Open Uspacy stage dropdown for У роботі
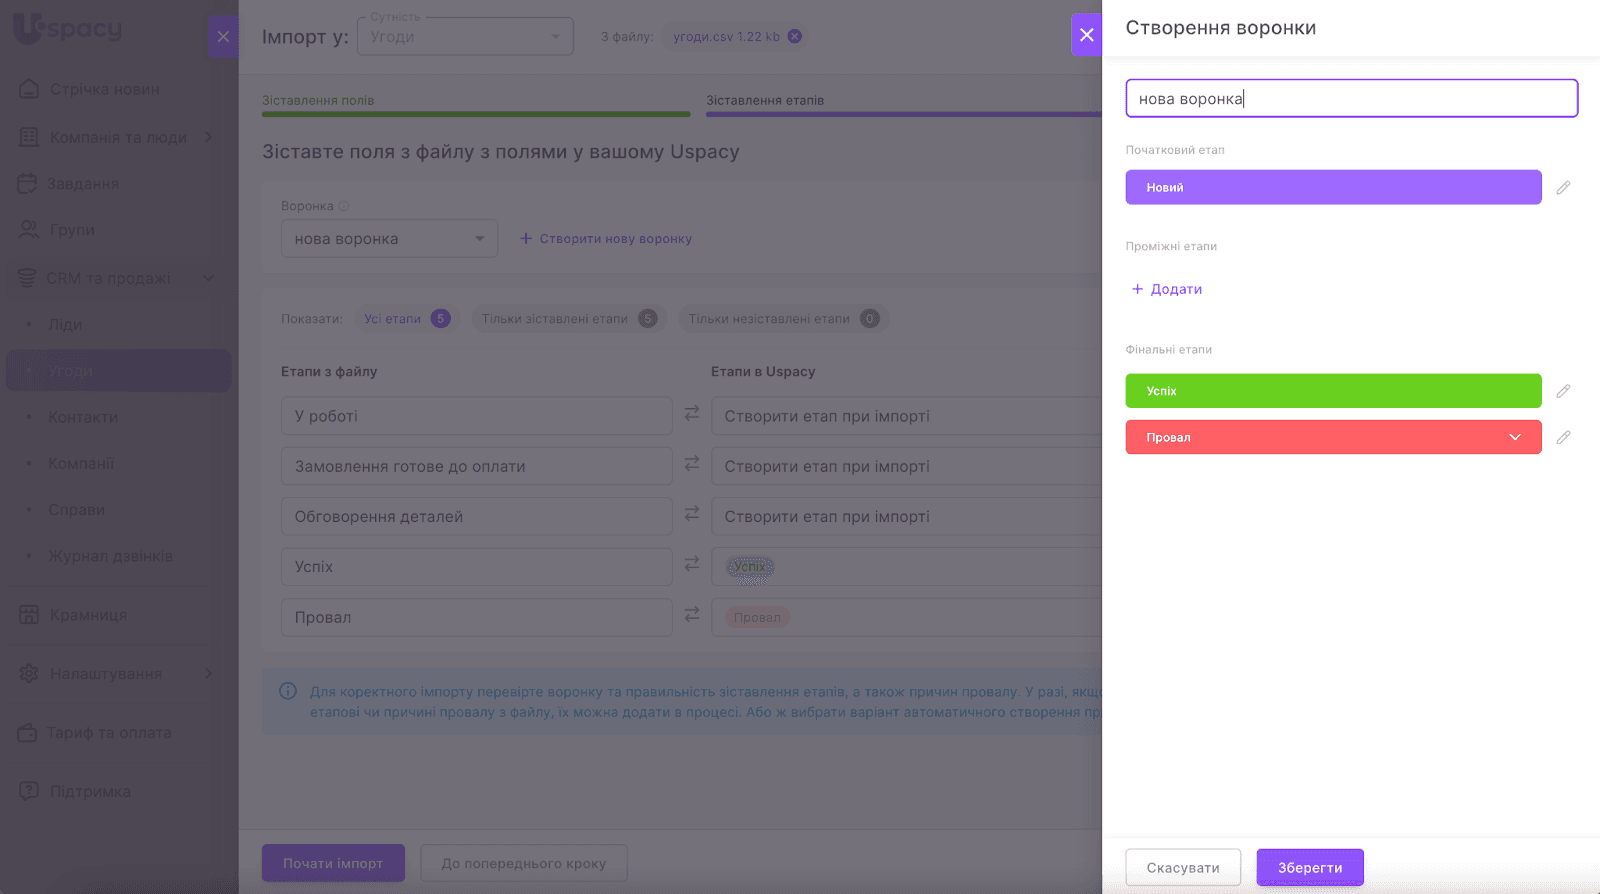 (x=906, y=416)
